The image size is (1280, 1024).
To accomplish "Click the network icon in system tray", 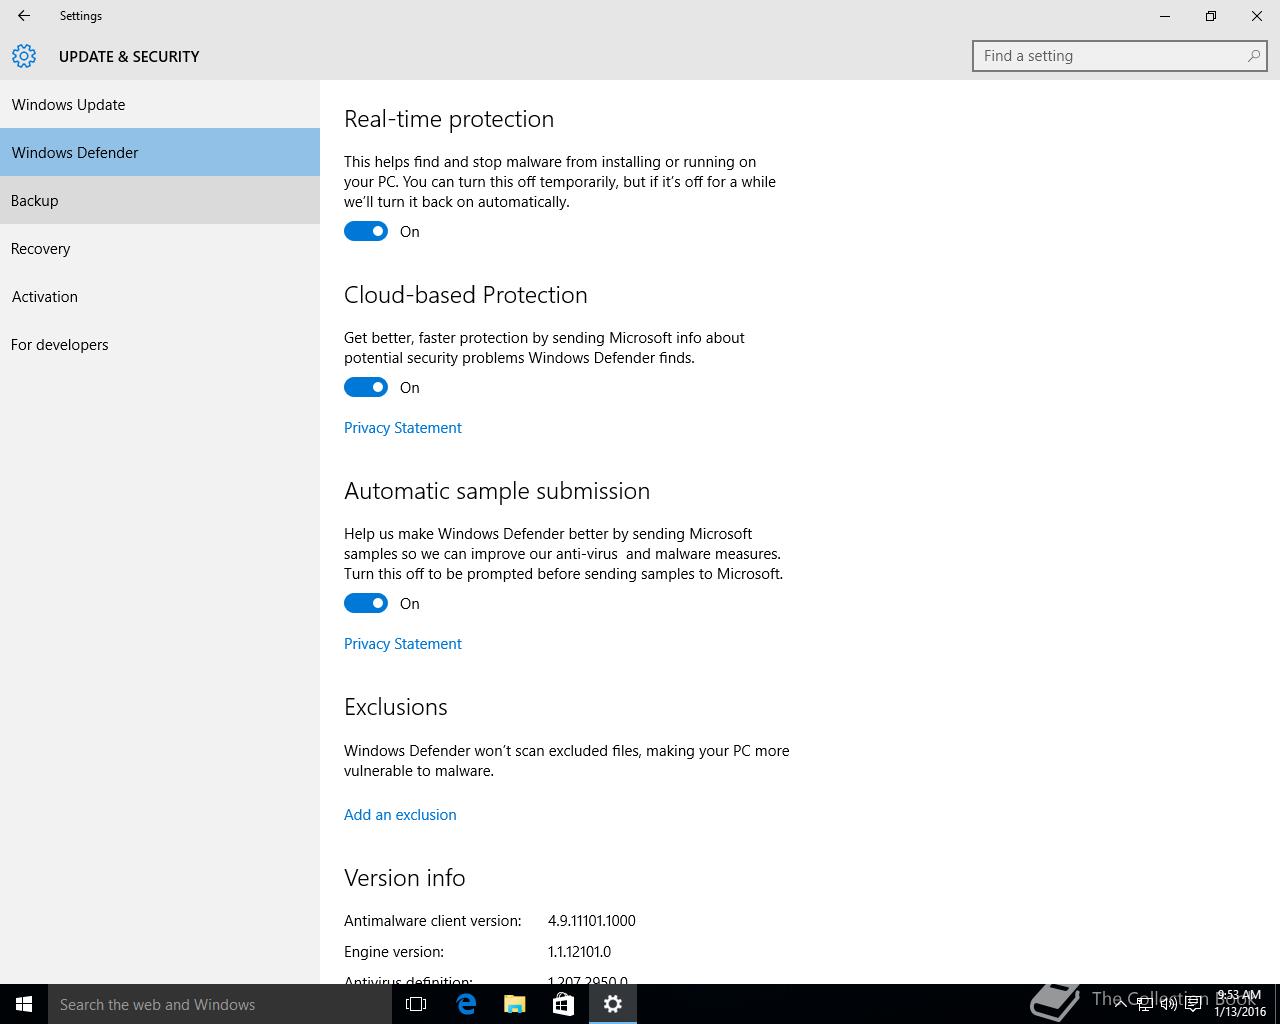I will [1144, 1004].
